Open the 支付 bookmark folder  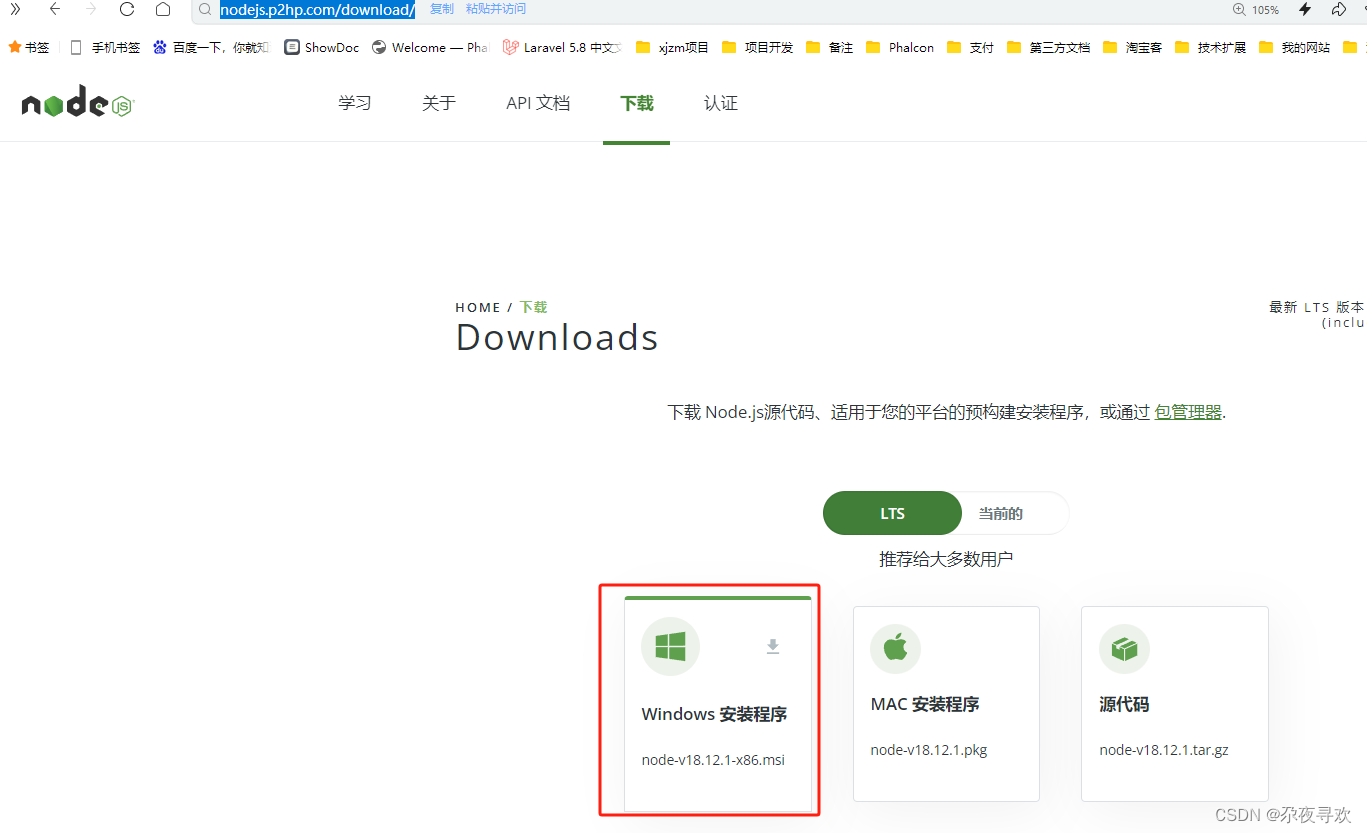pos(970,47)
